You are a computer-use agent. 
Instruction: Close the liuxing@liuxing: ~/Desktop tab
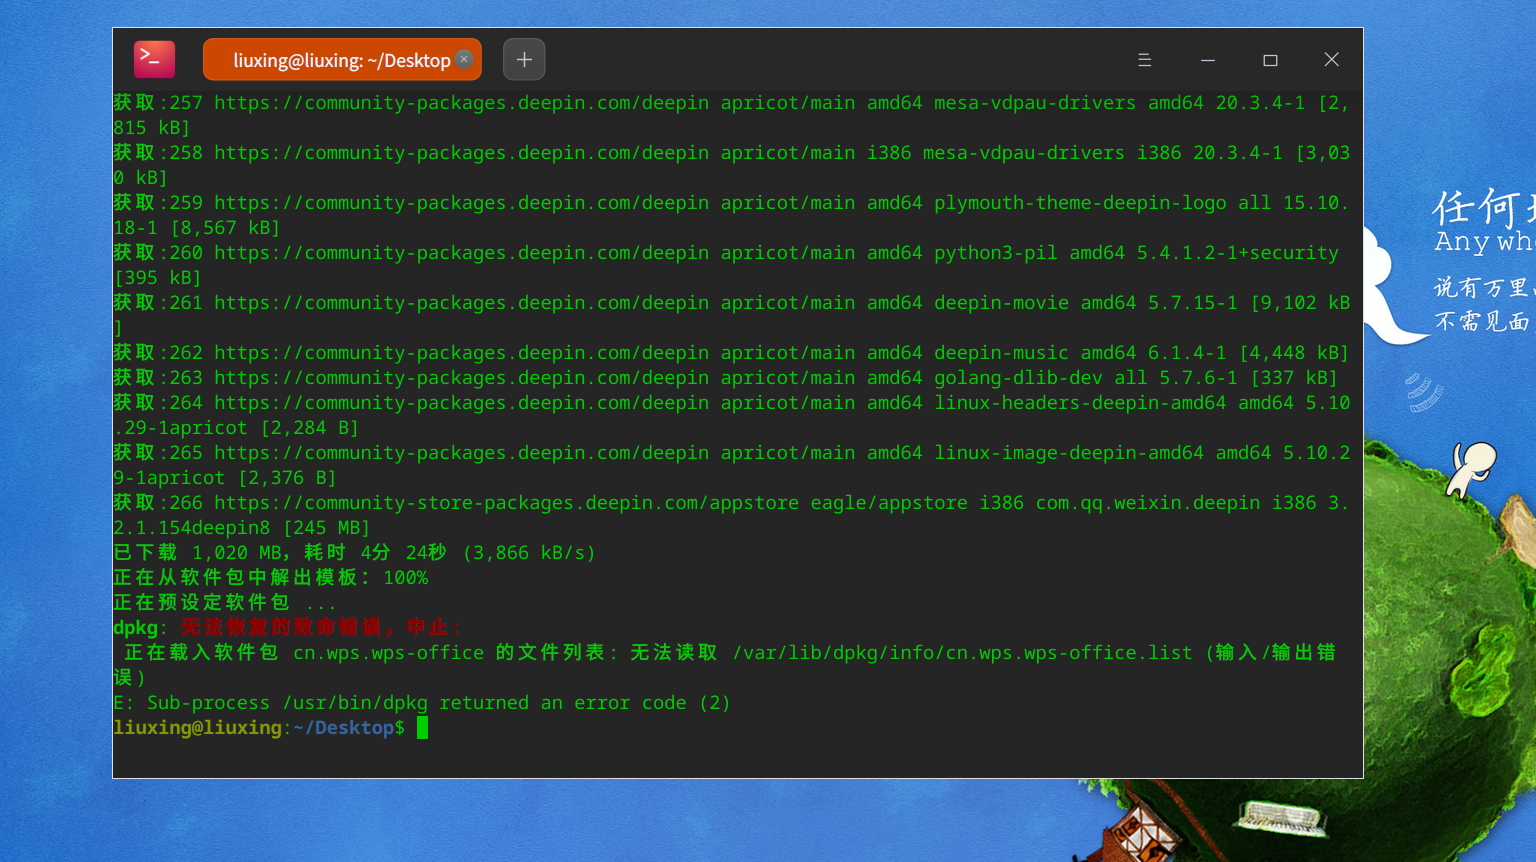pos(464,59)
